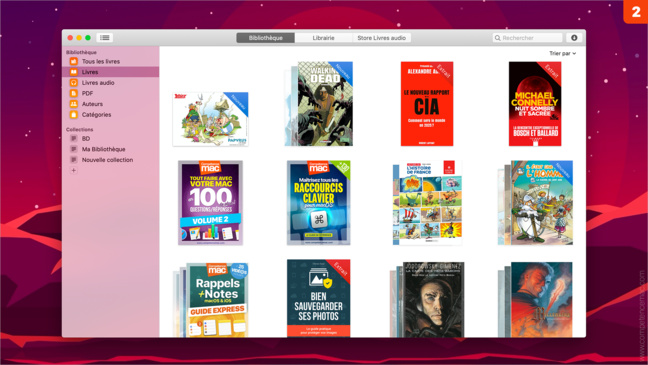This screenshot has height=365, width=648.
Task: Toggle the list view button in toolbar
Action: click(x=105, y=38)
